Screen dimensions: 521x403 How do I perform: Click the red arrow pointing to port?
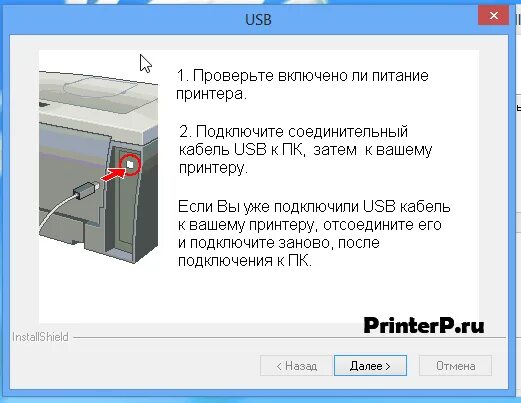click(113, 174)
